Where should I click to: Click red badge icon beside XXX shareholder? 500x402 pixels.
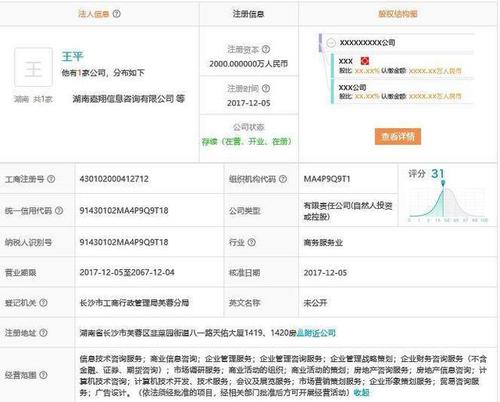click(x=365, y=61)
